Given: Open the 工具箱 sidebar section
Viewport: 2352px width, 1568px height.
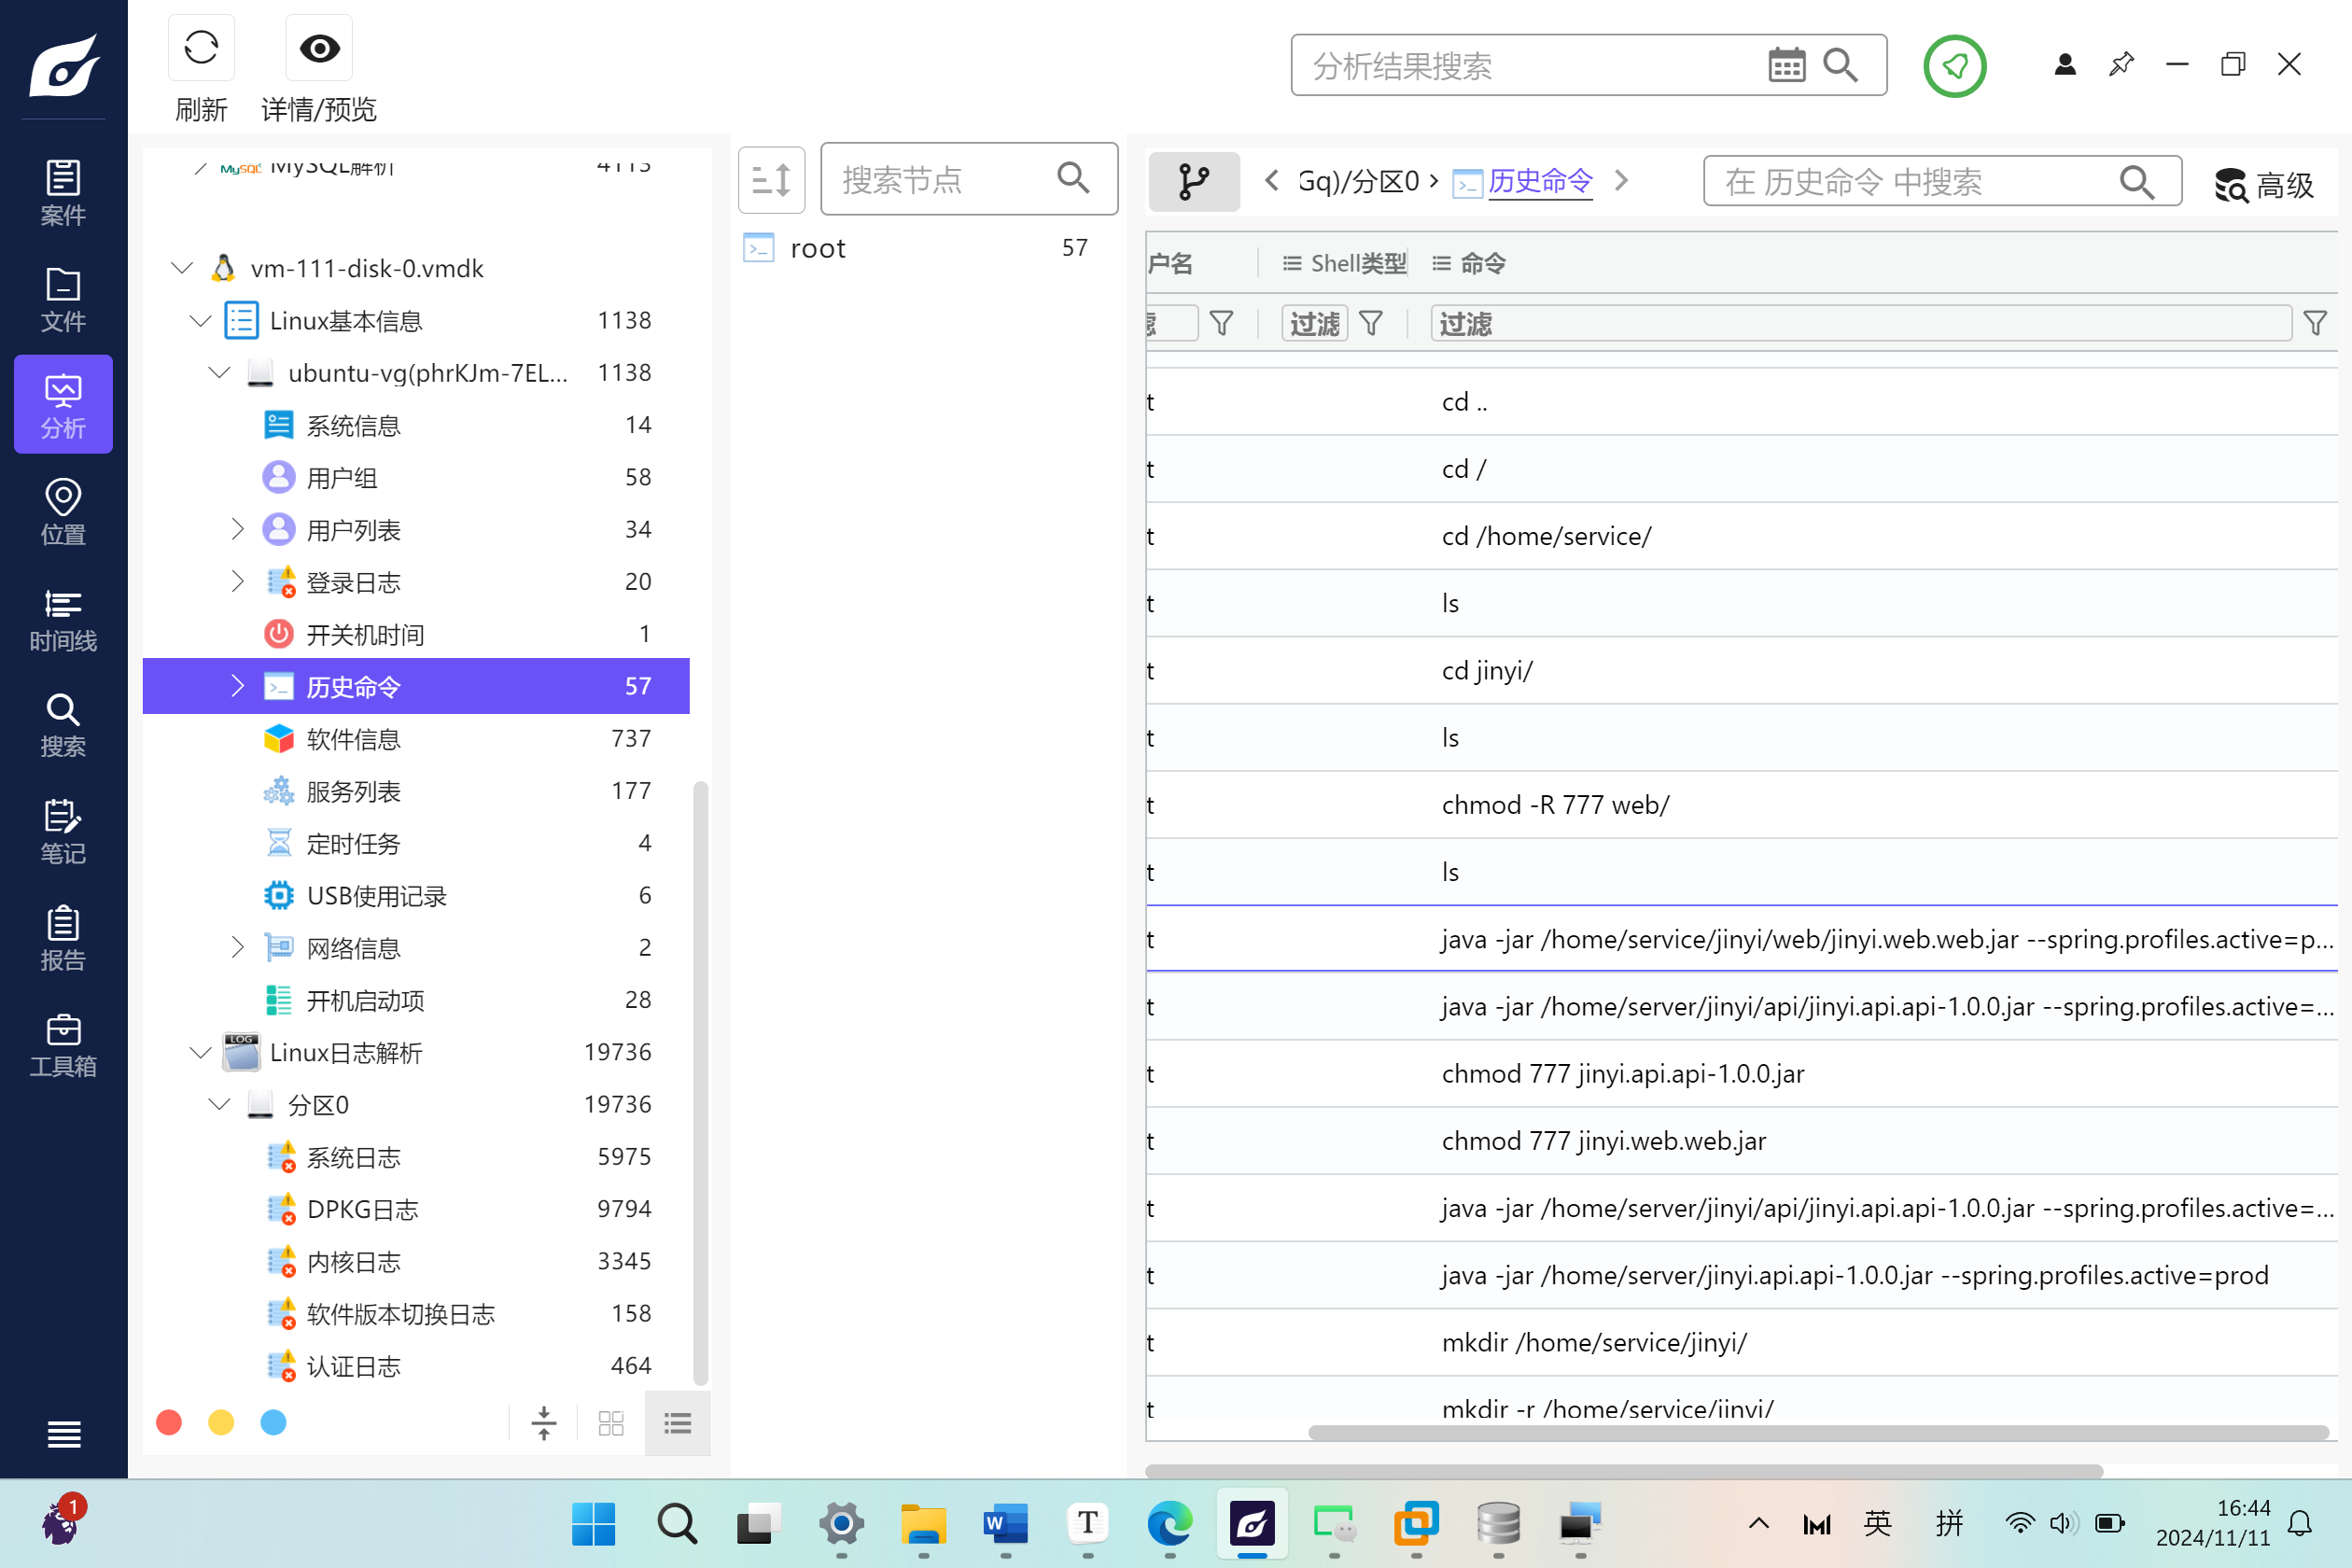Looking at the screenshot, I should (63, 1045).
